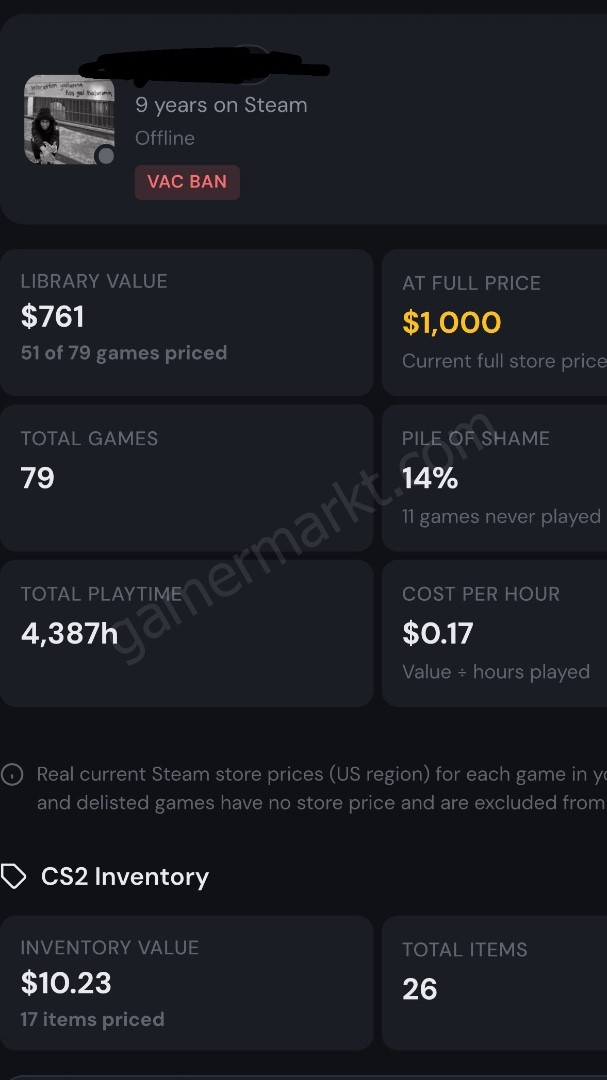Screen dimensions: 607x1080
Task: Click the '11 games never played' text
Action: 502,517
